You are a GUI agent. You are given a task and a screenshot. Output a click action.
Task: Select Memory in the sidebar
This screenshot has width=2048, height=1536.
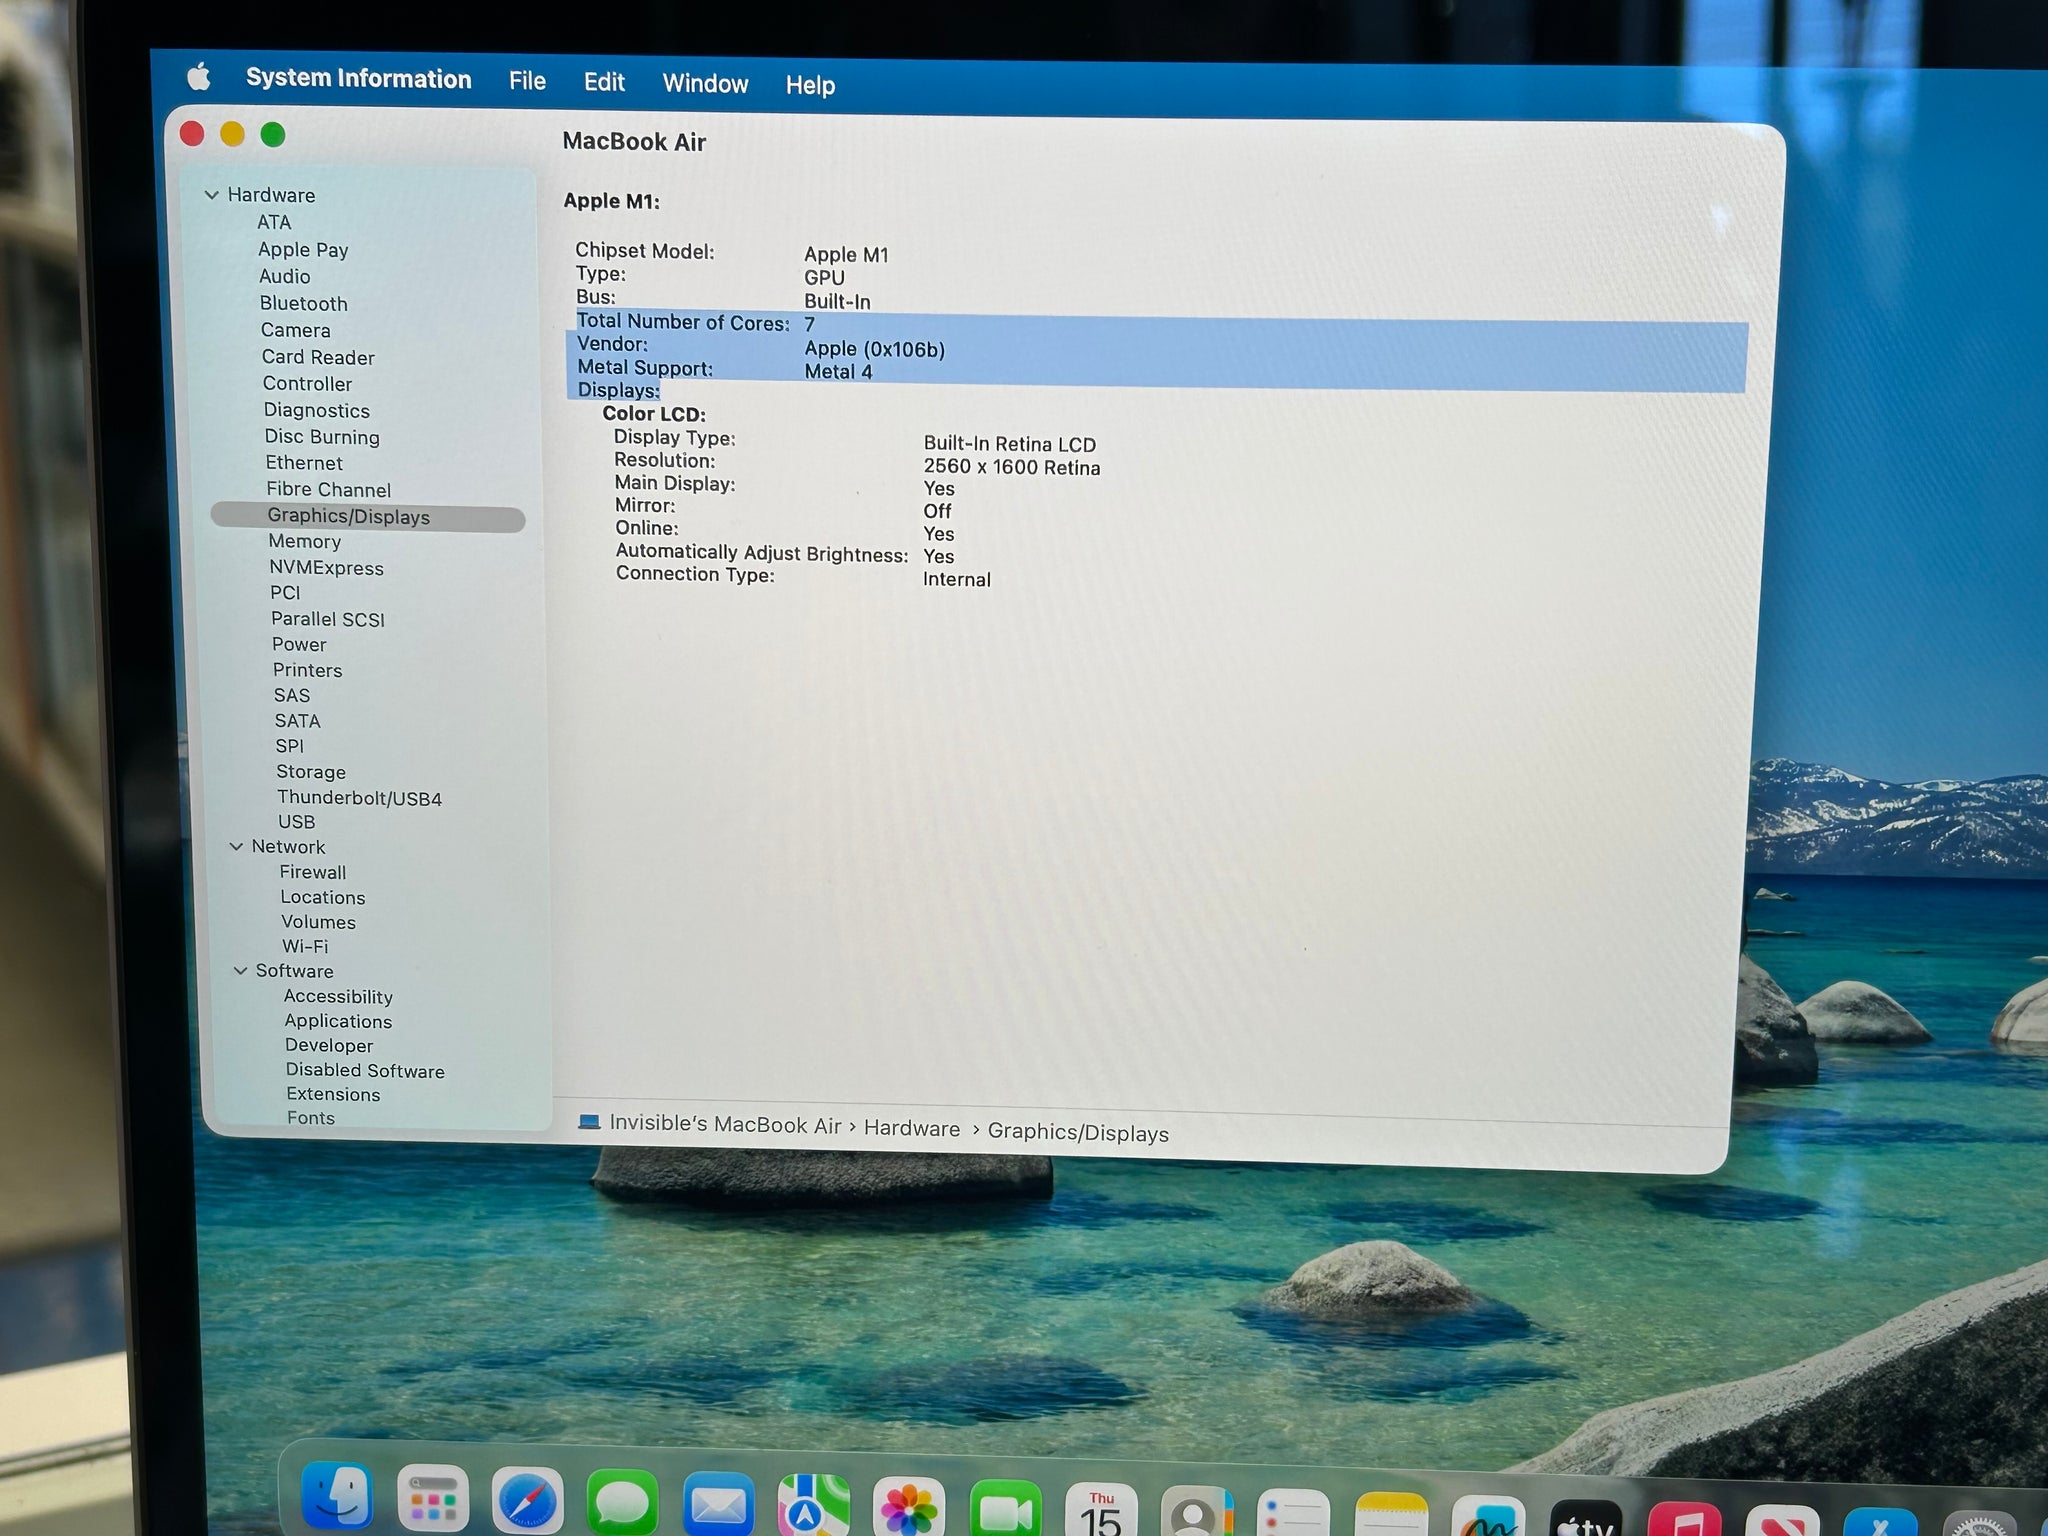304,541
